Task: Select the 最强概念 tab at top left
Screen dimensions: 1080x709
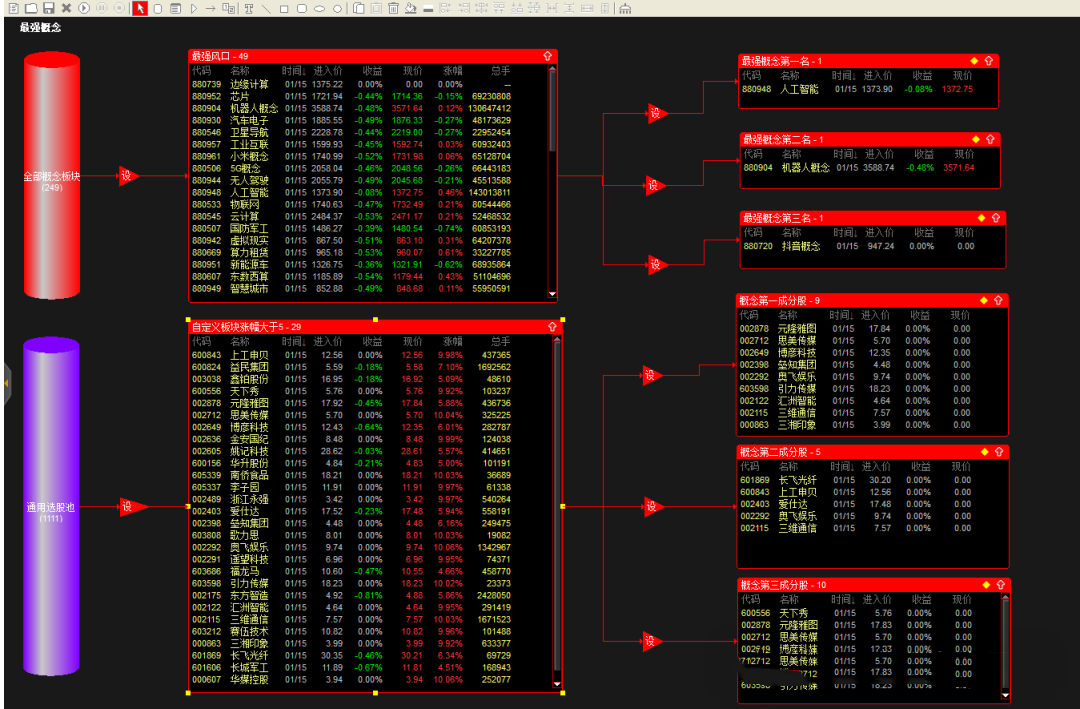Action: [41, 27]
